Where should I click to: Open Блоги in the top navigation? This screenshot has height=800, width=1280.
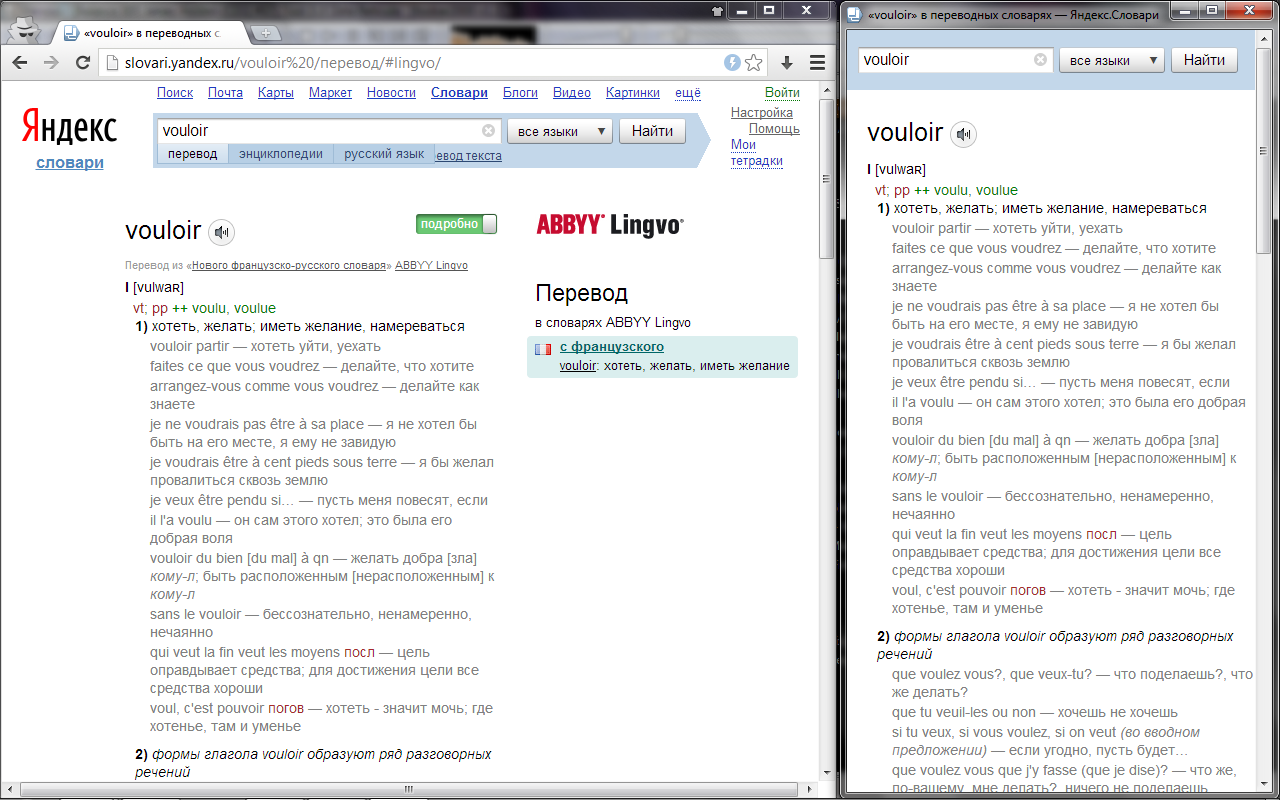(520, 93)
